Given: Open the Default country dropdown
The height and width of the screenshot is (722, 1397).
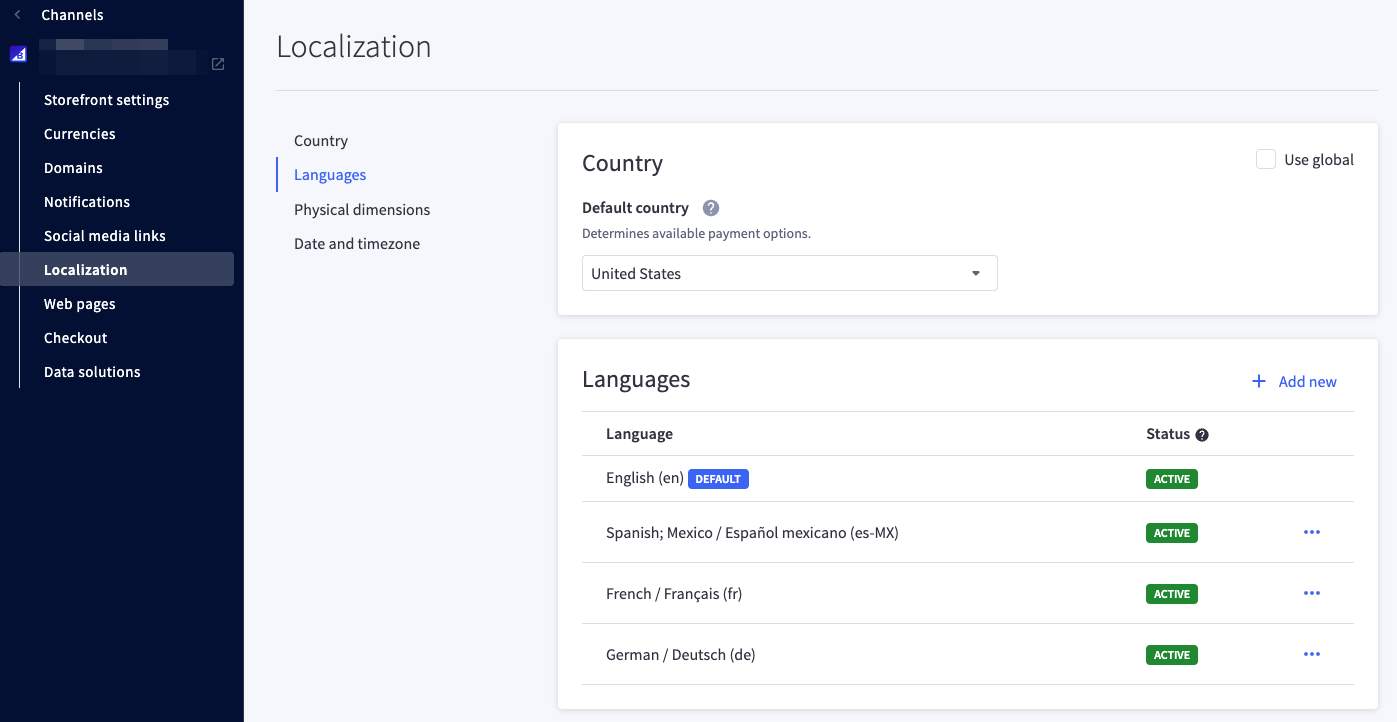Looking at the screenshot, I should click(789, 273).
